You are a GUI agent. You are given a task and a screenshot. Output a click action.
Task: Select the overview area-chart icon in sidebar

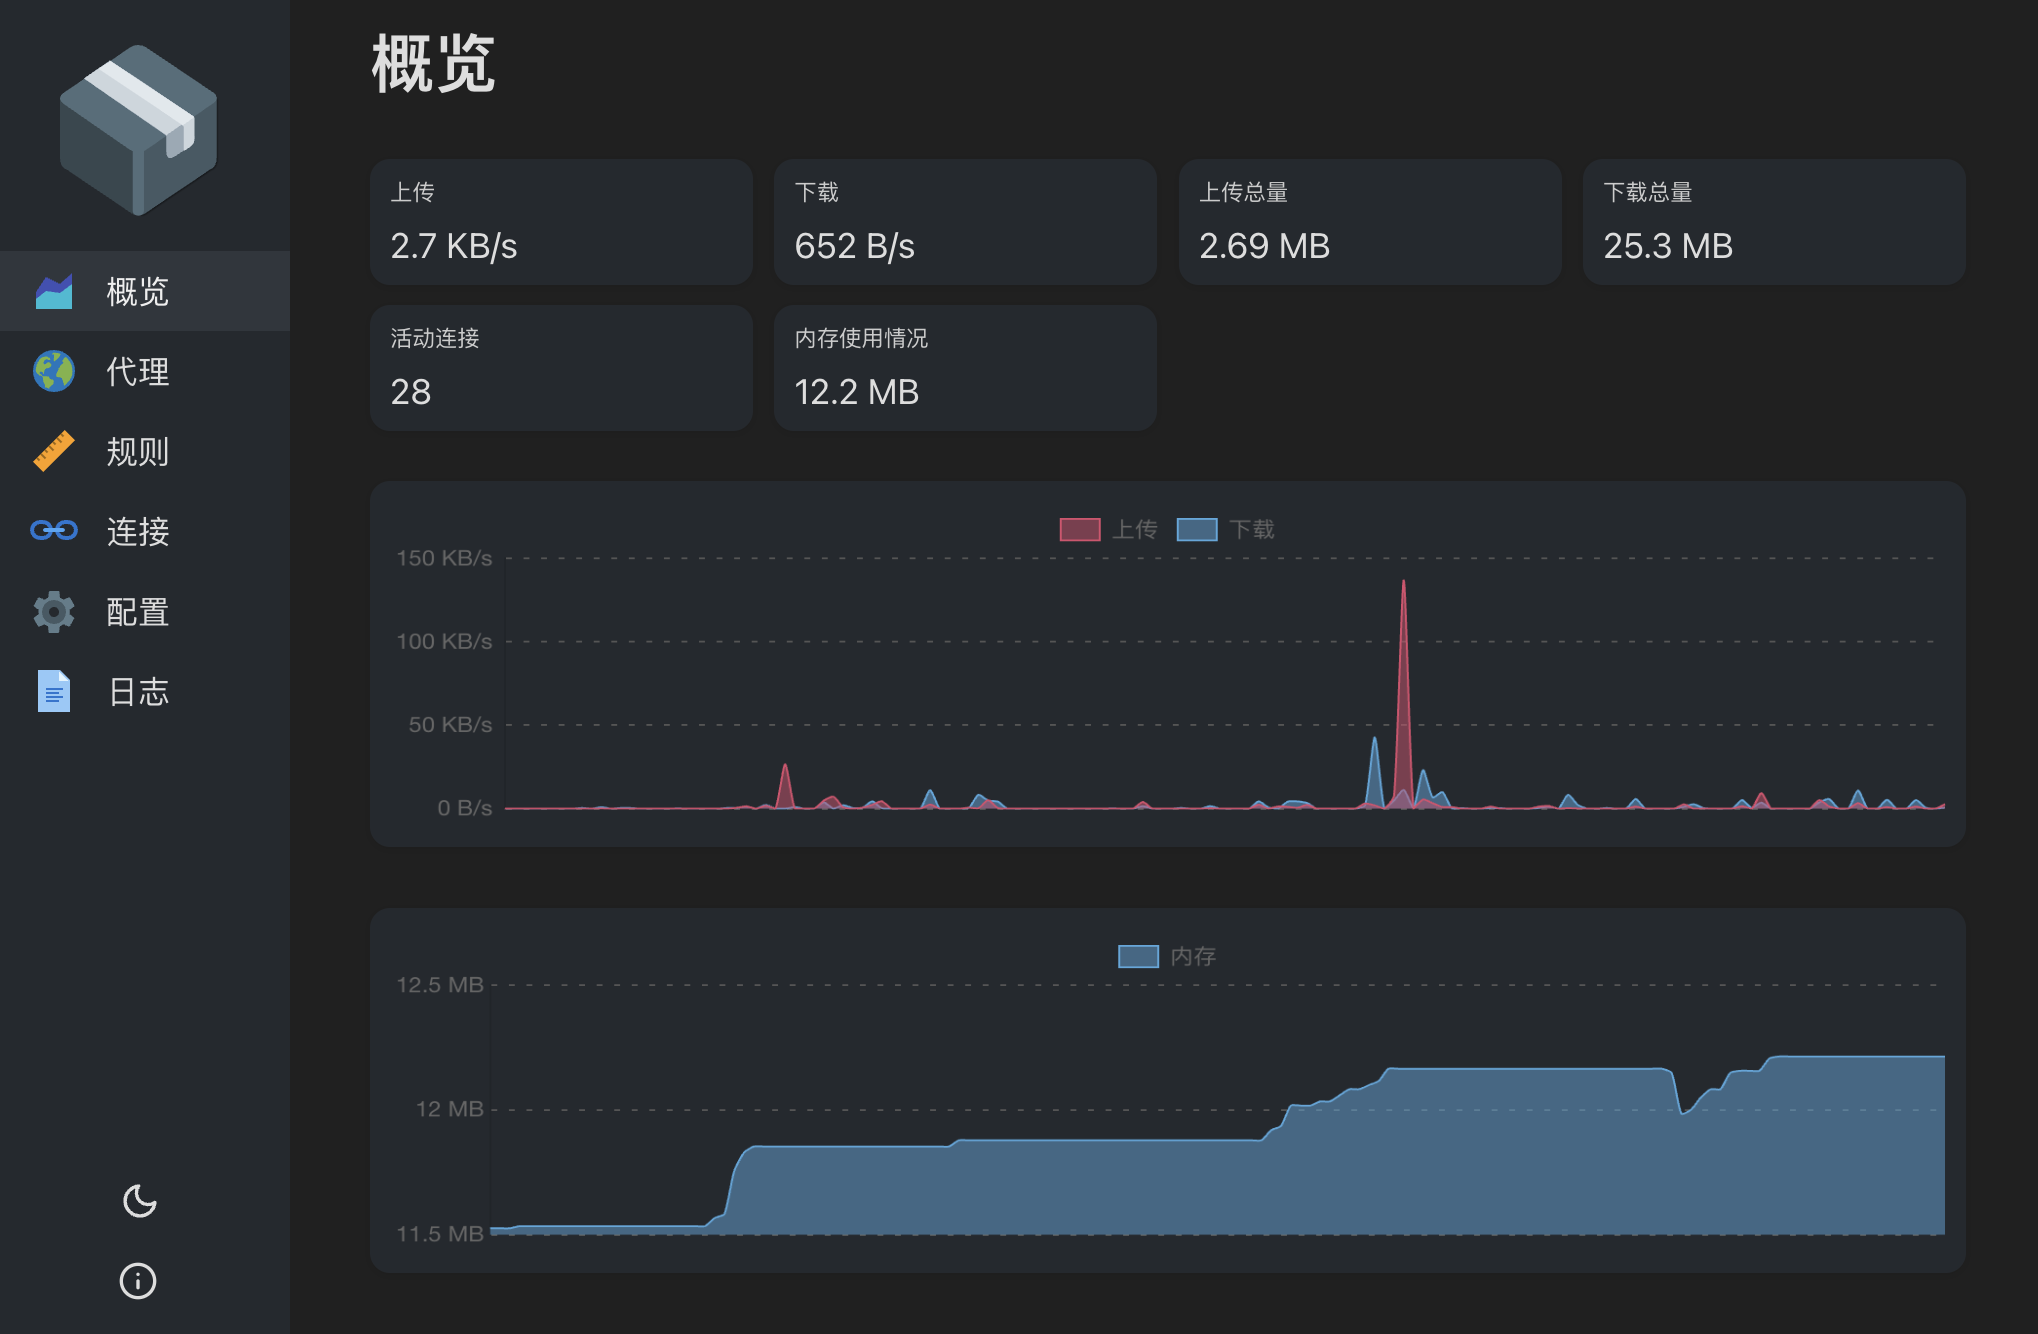[x=53, y=291]
